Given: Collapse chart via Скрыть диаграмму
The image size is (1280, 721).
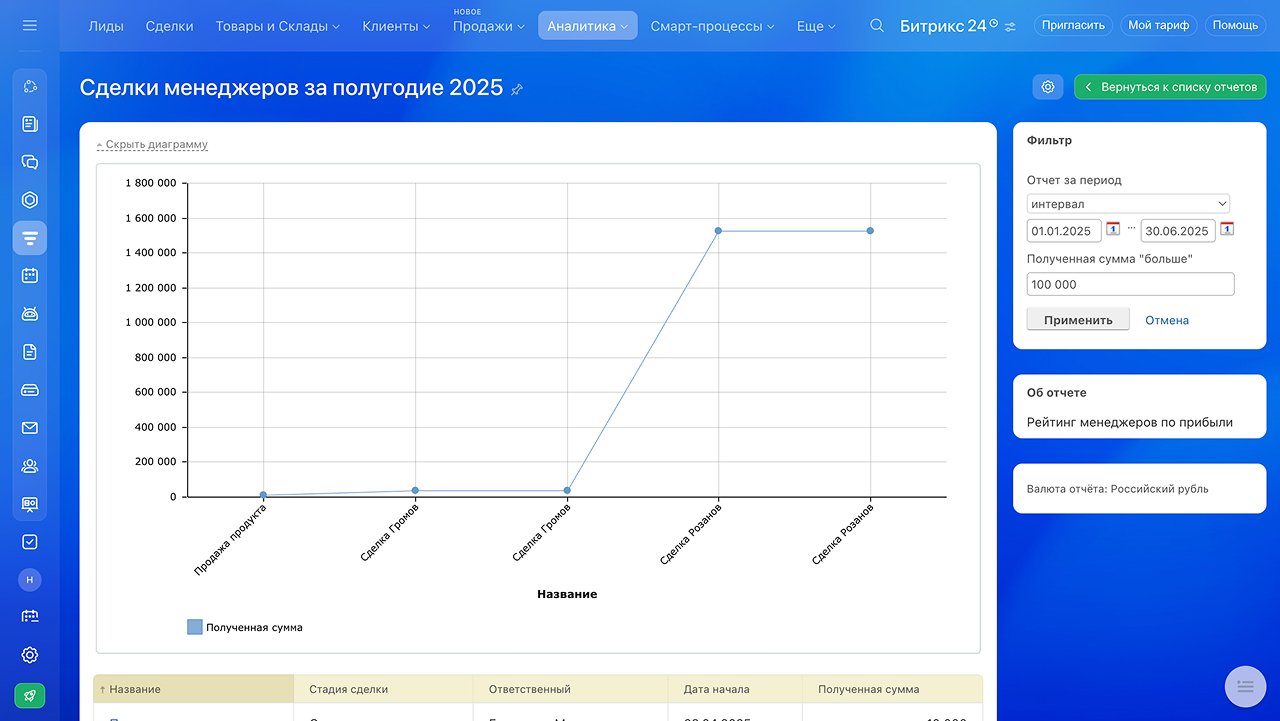Looking at the screenshot, I should [x=152, y=144].
